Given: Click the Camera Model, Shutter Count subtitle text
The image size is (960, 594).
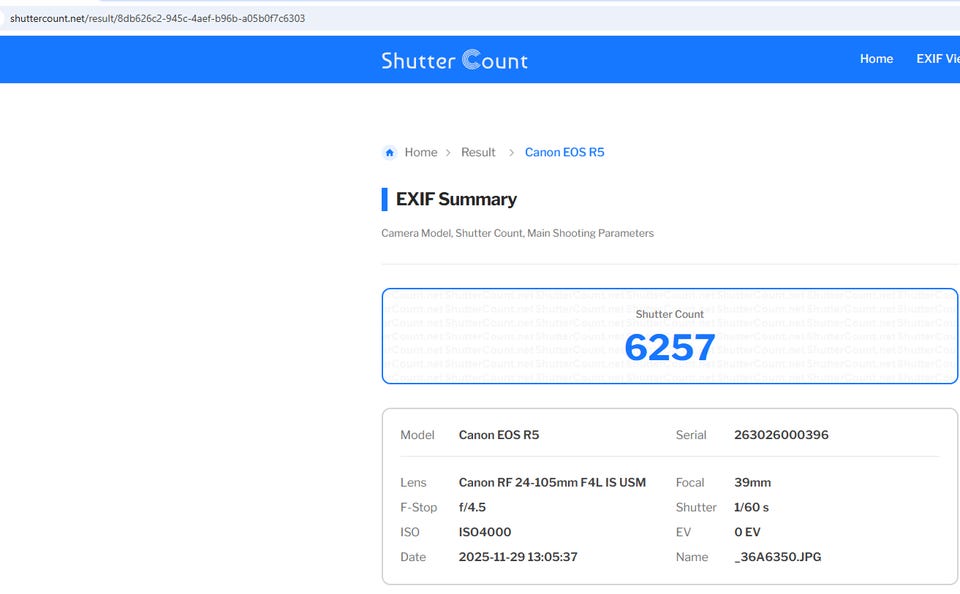Looking at the screenshot, I should pyautogui.click(x=517, y=233).
